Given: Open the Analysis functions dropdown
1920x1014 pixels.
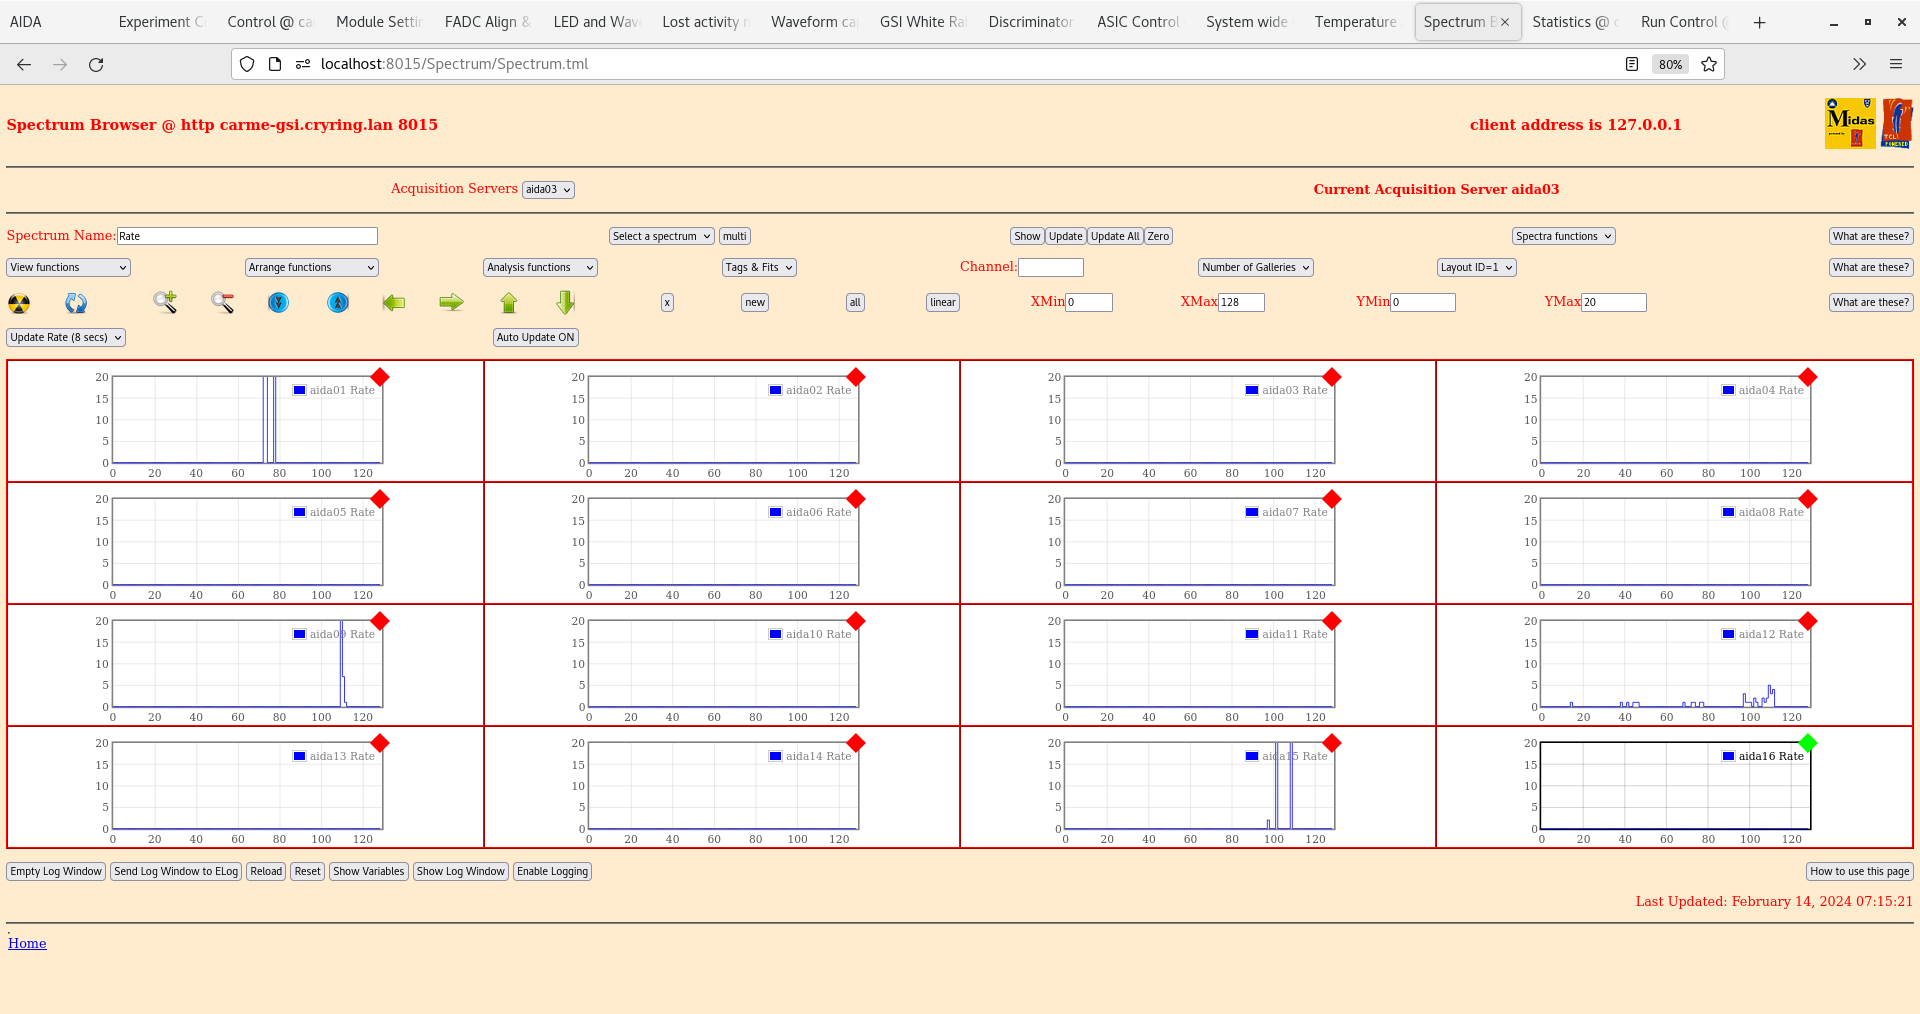Looking at the screenshot, I should point(539,267).
